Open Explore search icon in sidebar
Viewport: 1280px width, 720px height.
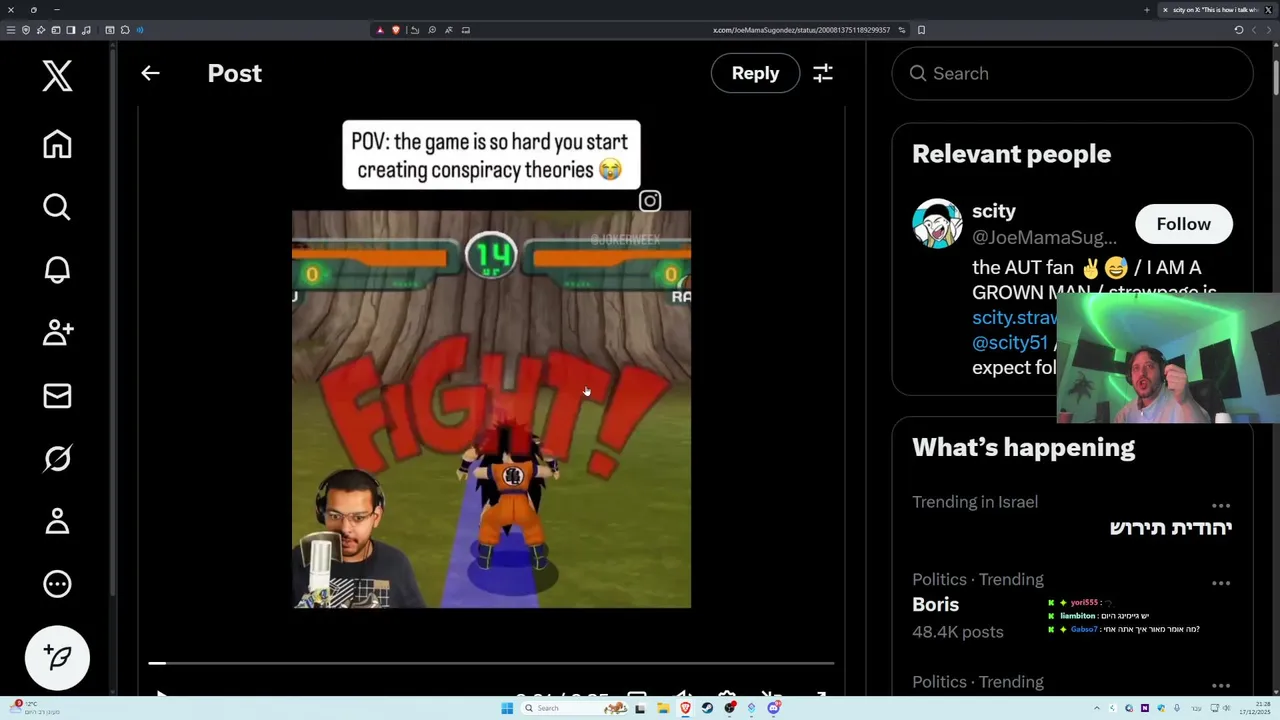coord(57,207)
